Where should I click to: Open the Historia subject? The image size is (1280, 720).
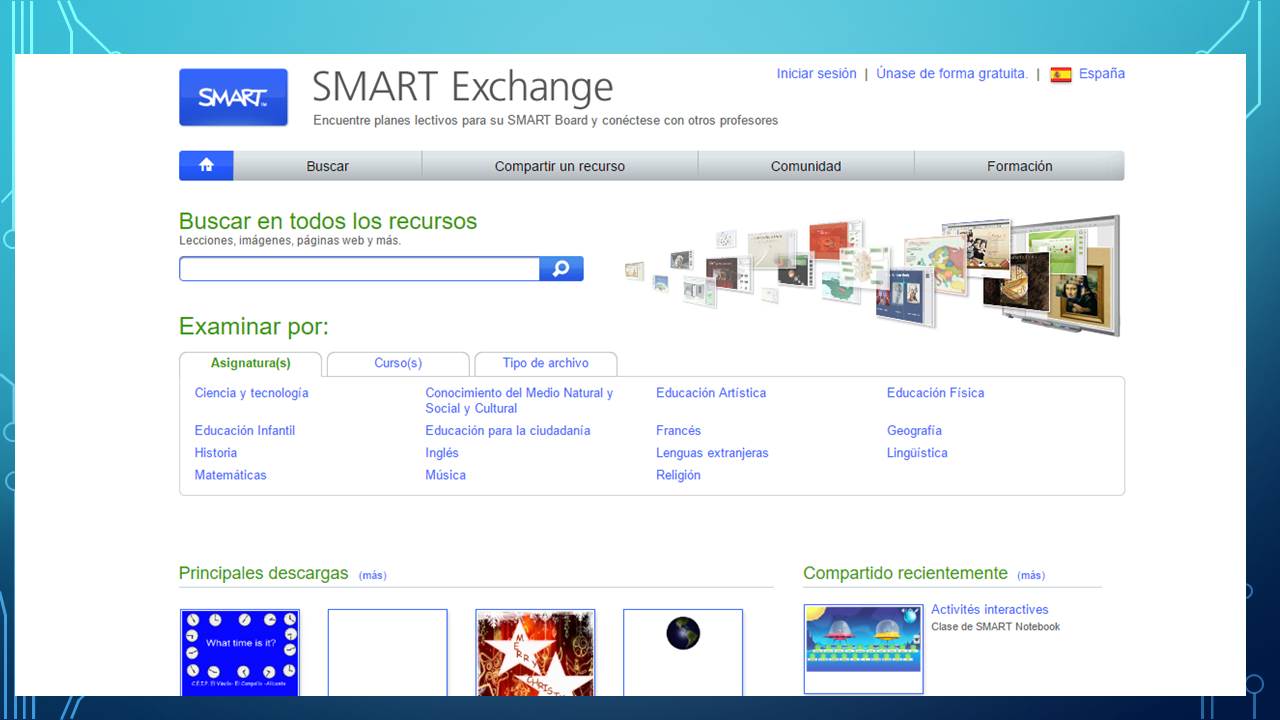point(216,453)
